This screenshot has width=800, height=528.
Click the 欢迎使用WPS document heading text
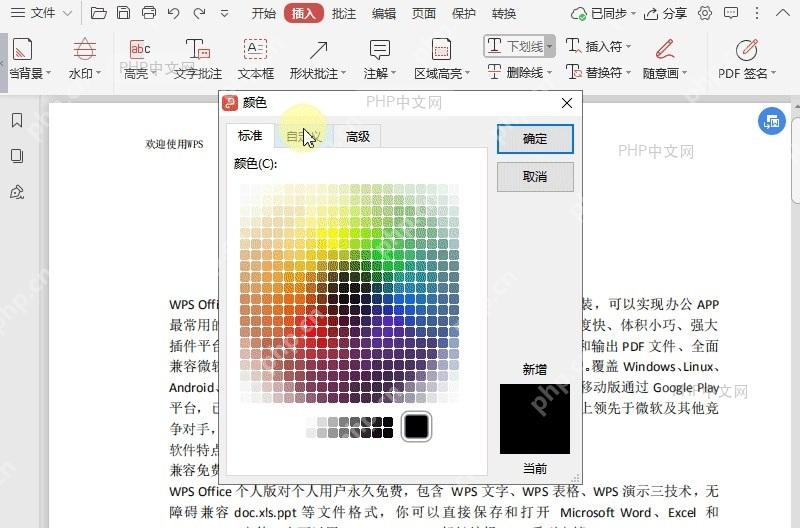pos(174,144)
